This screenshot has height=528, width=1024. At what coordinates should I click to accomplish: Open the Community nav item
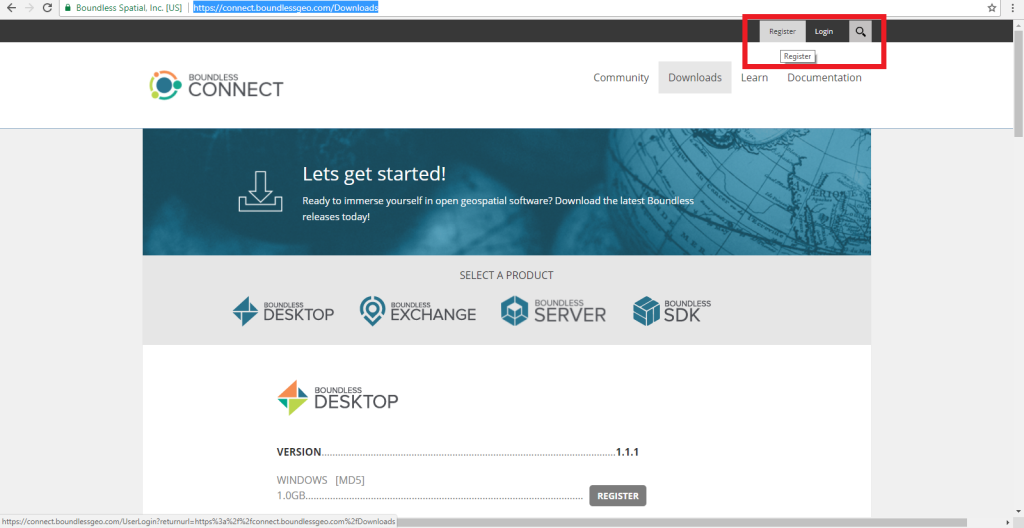621,78
